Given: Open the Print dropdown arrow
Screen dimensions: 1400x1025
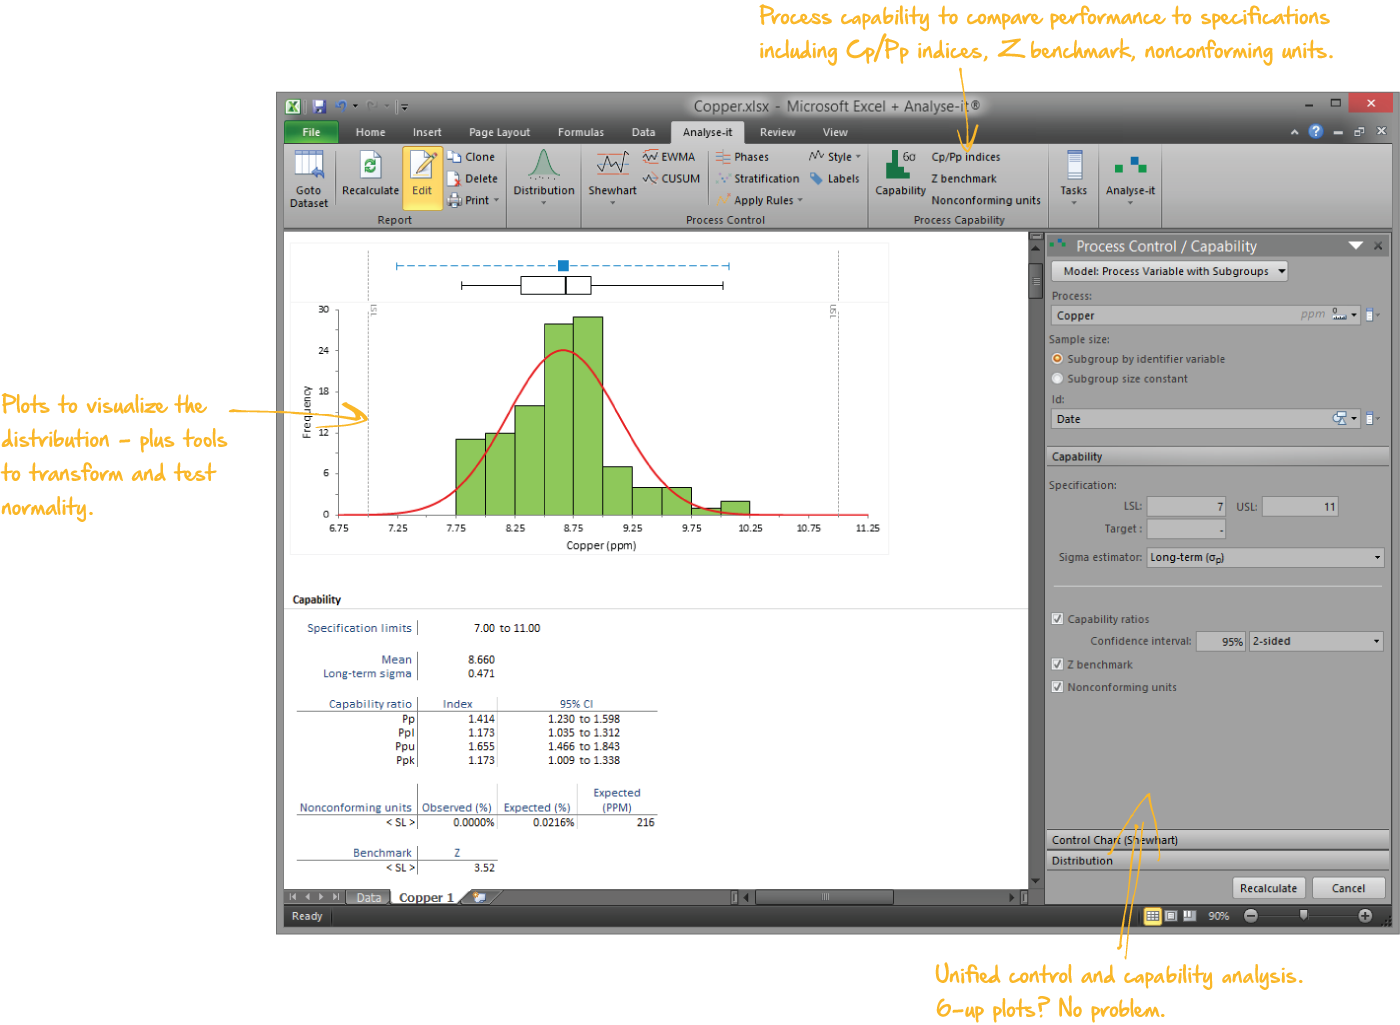Looking at the screenshot, I should [496, 201].
